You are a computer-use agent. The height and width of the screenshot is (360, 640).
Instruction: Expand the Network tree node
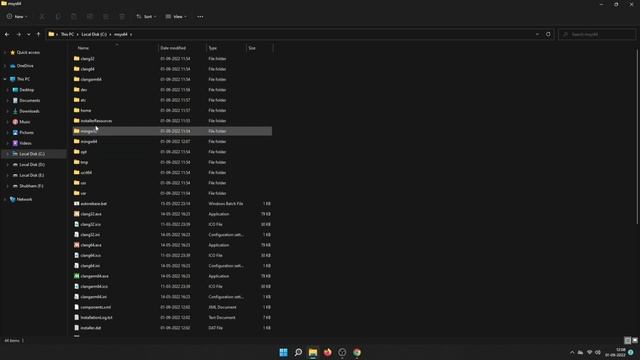pos(5,200)
